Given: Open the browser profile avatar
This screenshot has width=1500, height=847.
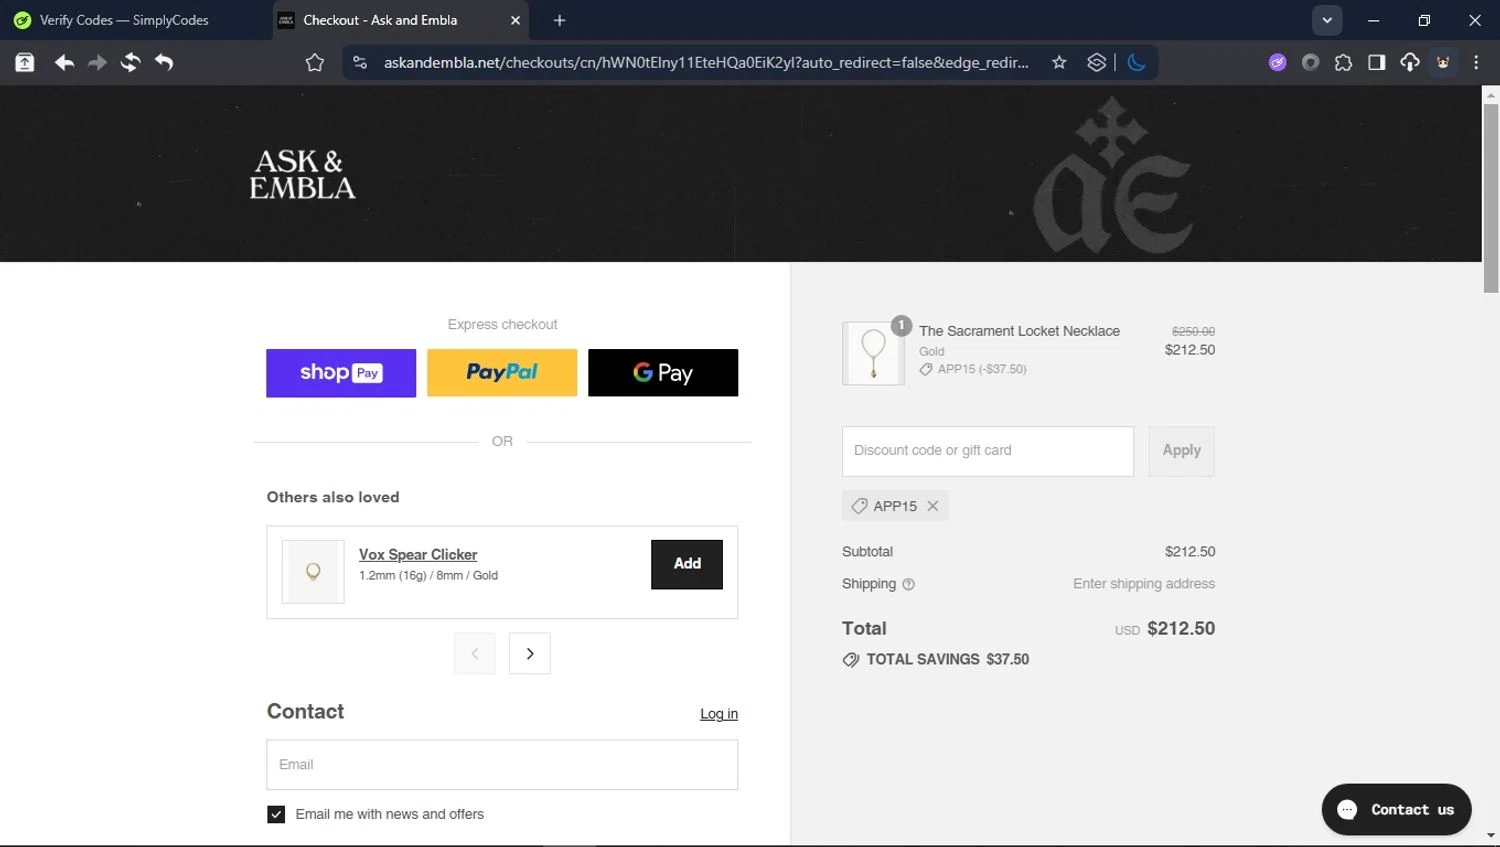Looking at the screenshot, I should pos(1443,62).
